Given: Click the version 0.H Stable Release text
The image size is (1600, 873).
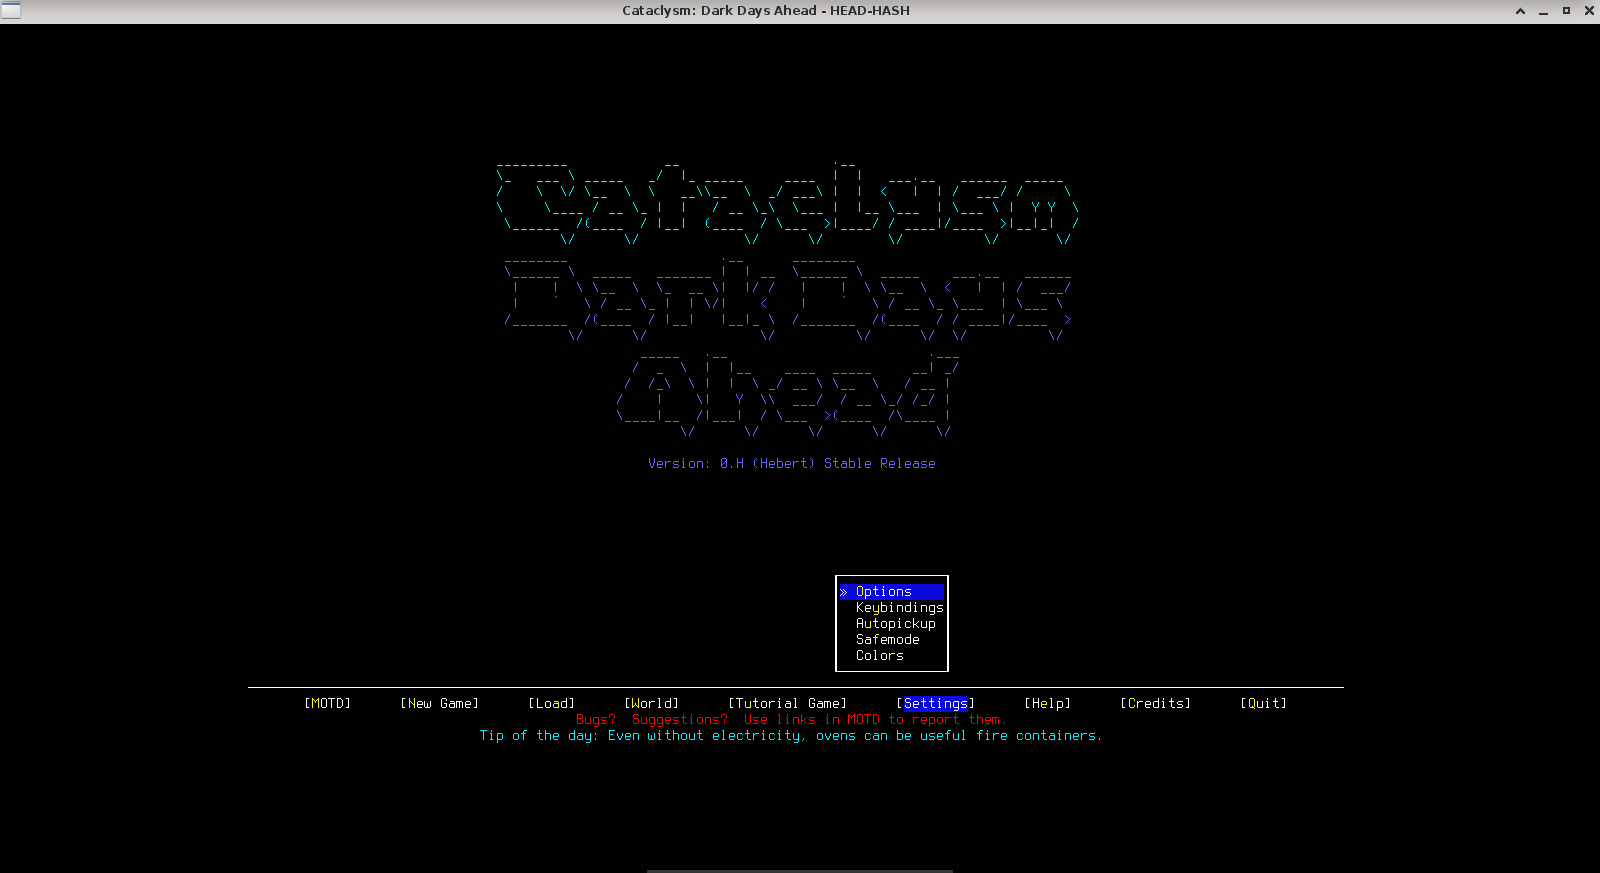Looking at the screenshot, I should [791, 464].
